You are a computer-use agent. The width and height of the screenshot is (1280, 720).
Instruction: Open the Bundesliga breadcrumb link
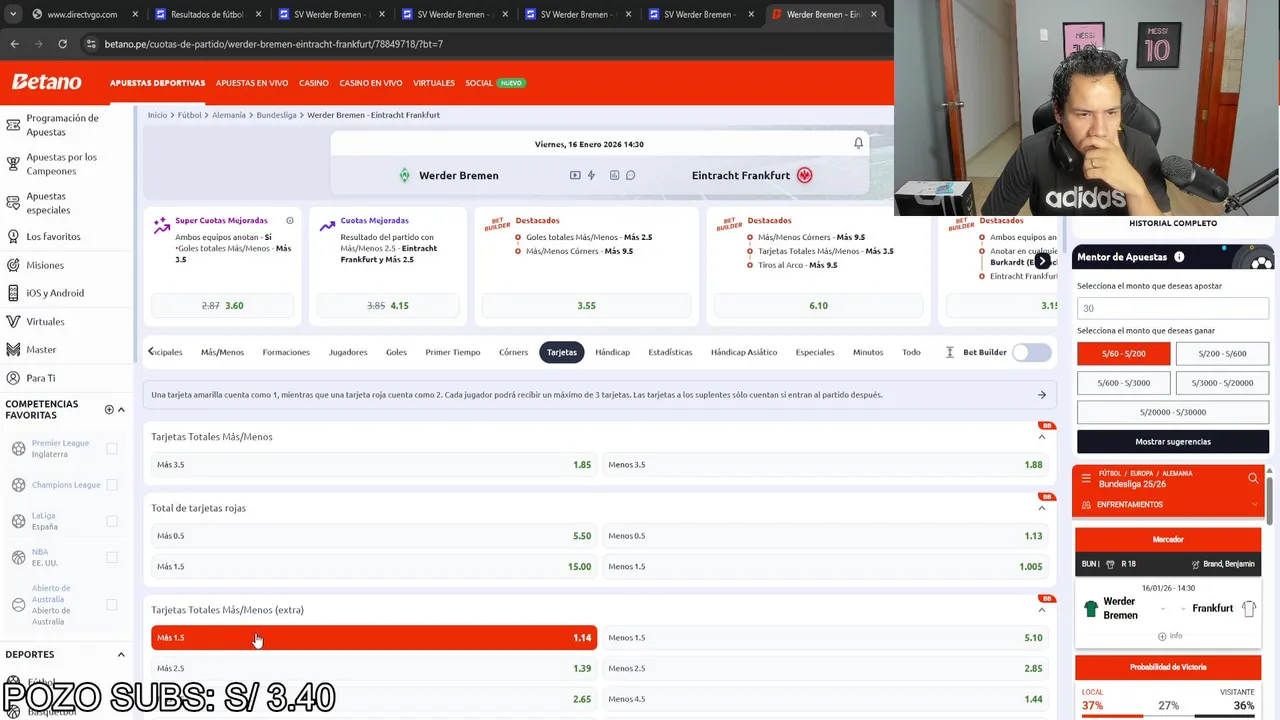276,115
